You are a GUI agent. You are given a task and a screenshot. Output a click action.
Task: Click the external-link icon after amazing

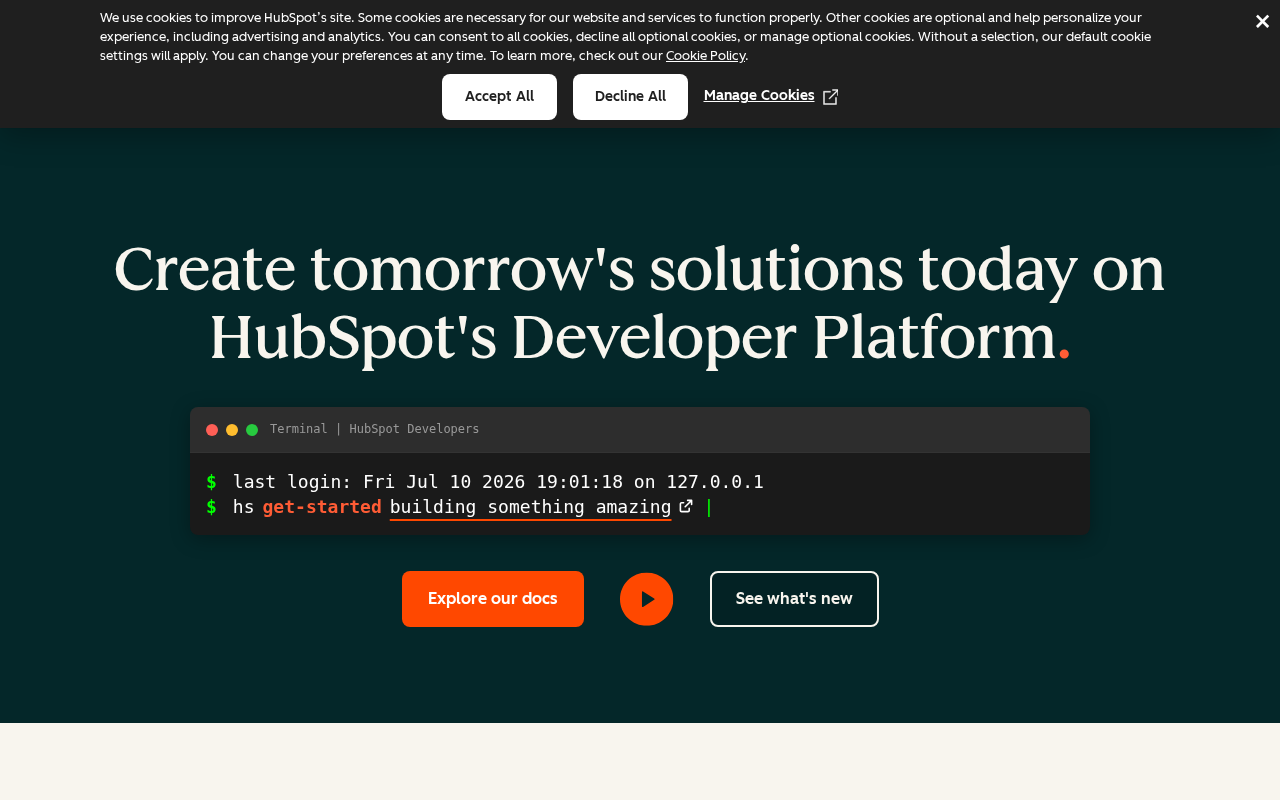coord(685,506)
